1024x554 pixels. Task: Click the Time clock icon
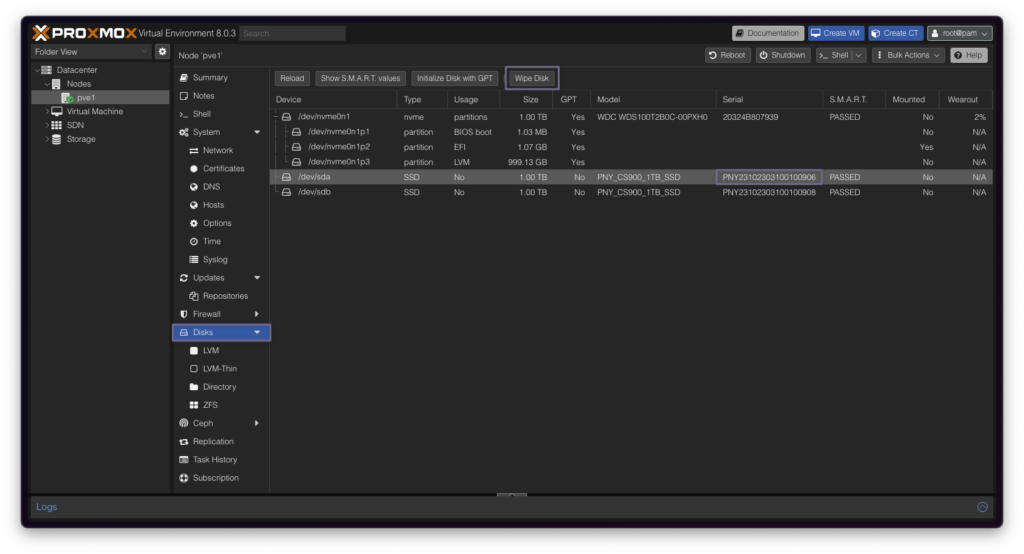pyautogui.click(x=193, y=242)
